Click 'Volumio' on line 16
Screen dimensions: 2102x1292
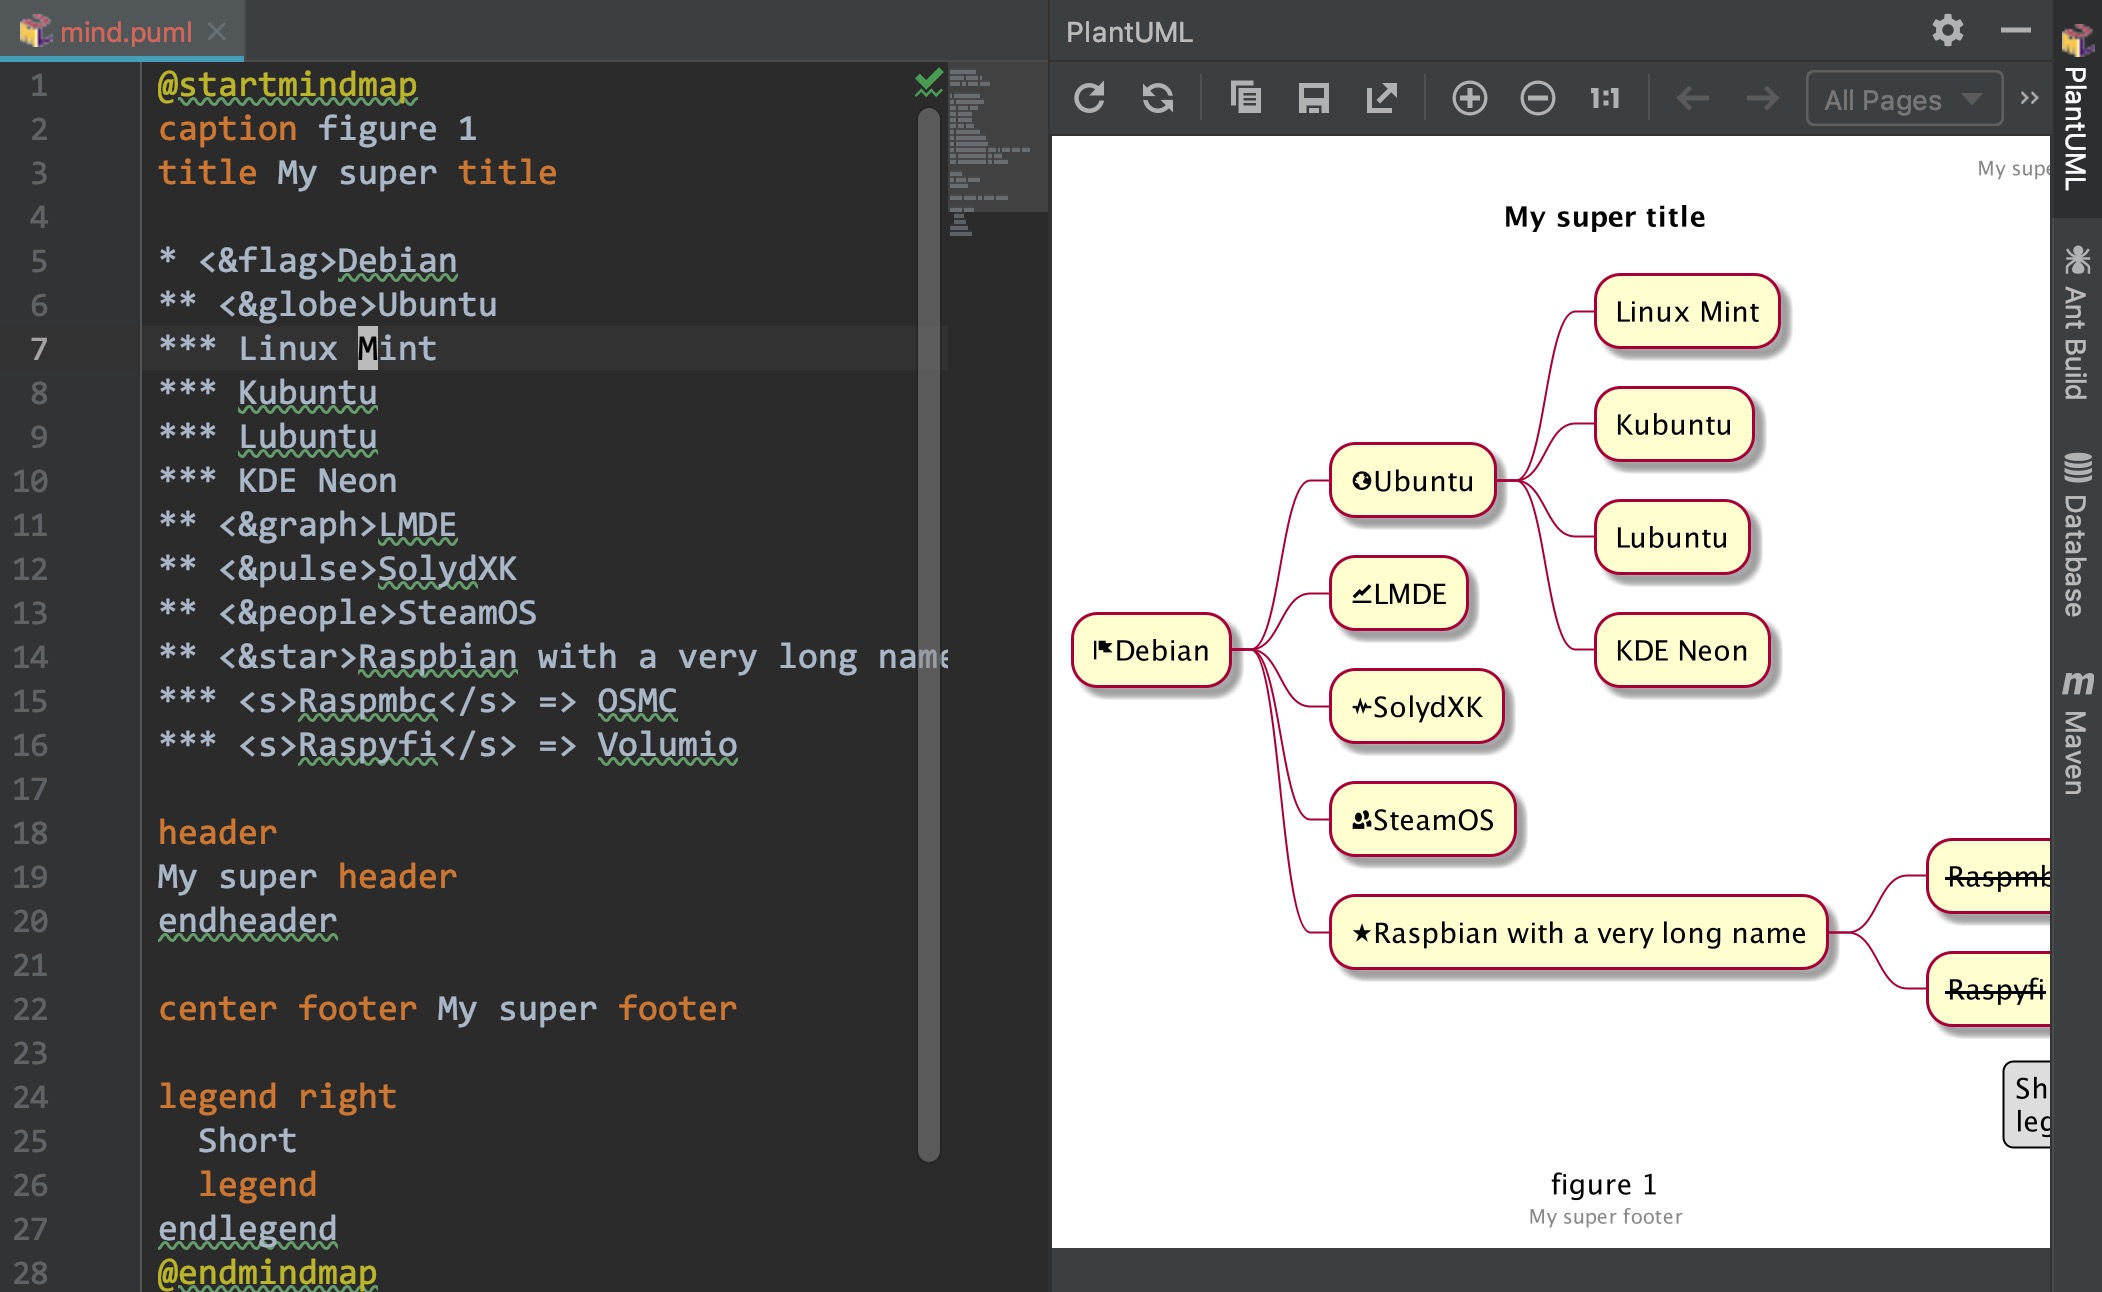tap(667, 745)
